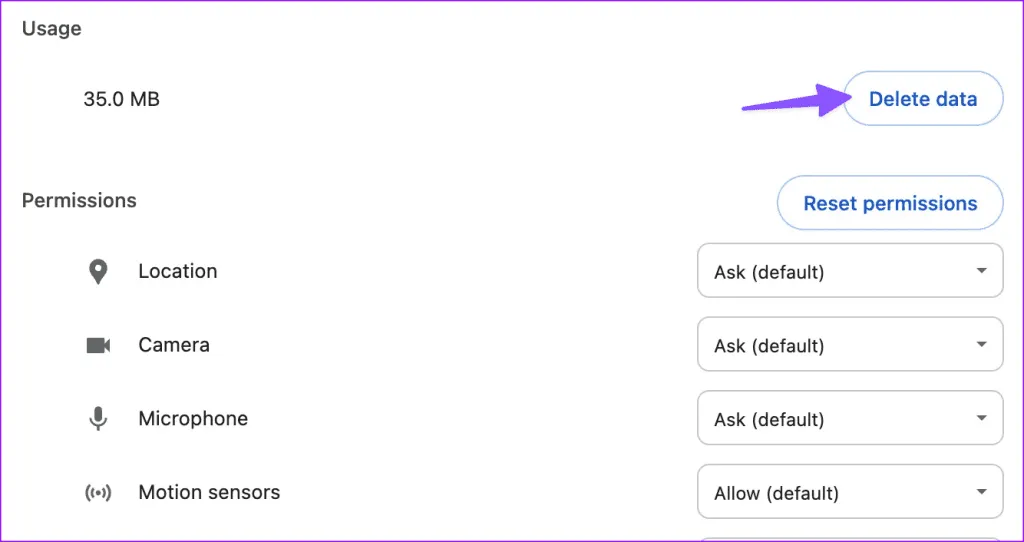Click the Motion sensors icon

click(98, 493)
